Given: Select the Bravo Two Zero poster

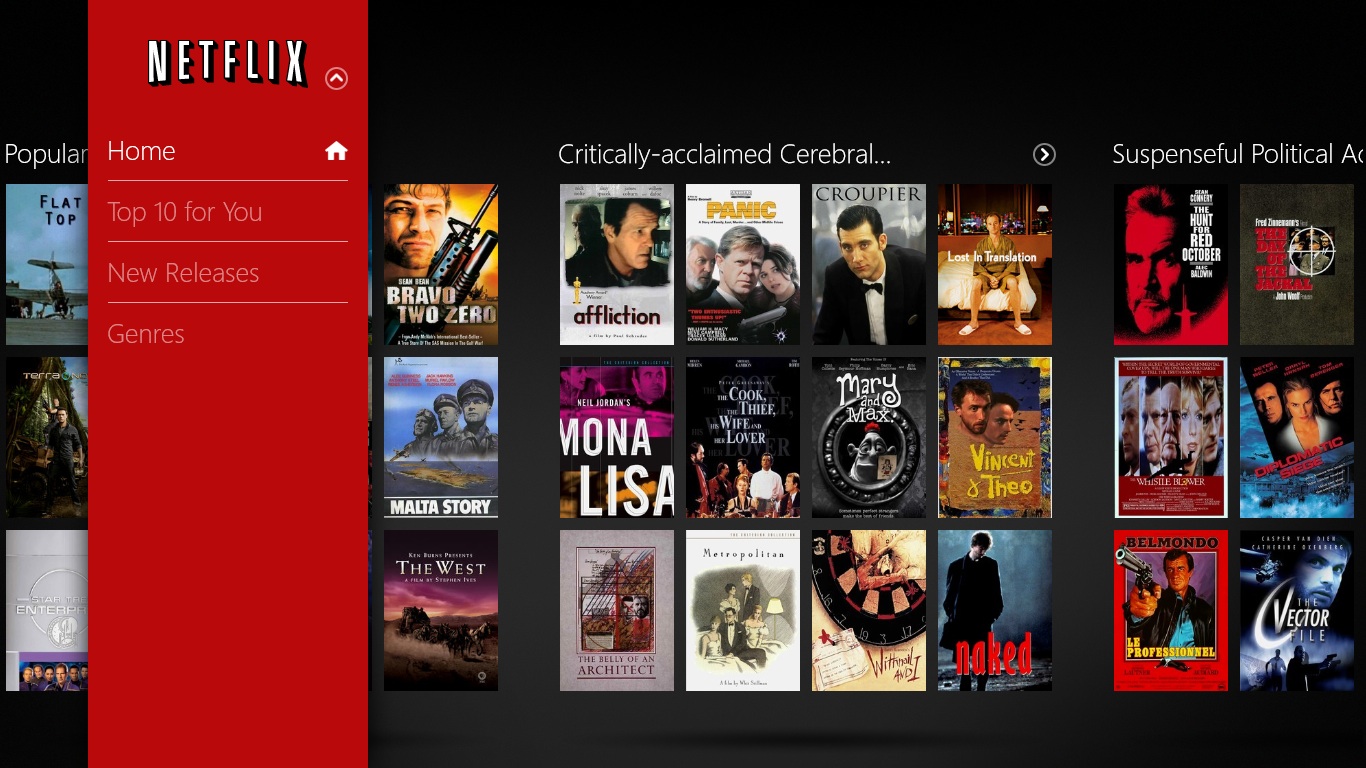Looking at the screenshot, I should click(x=441, y=264).
